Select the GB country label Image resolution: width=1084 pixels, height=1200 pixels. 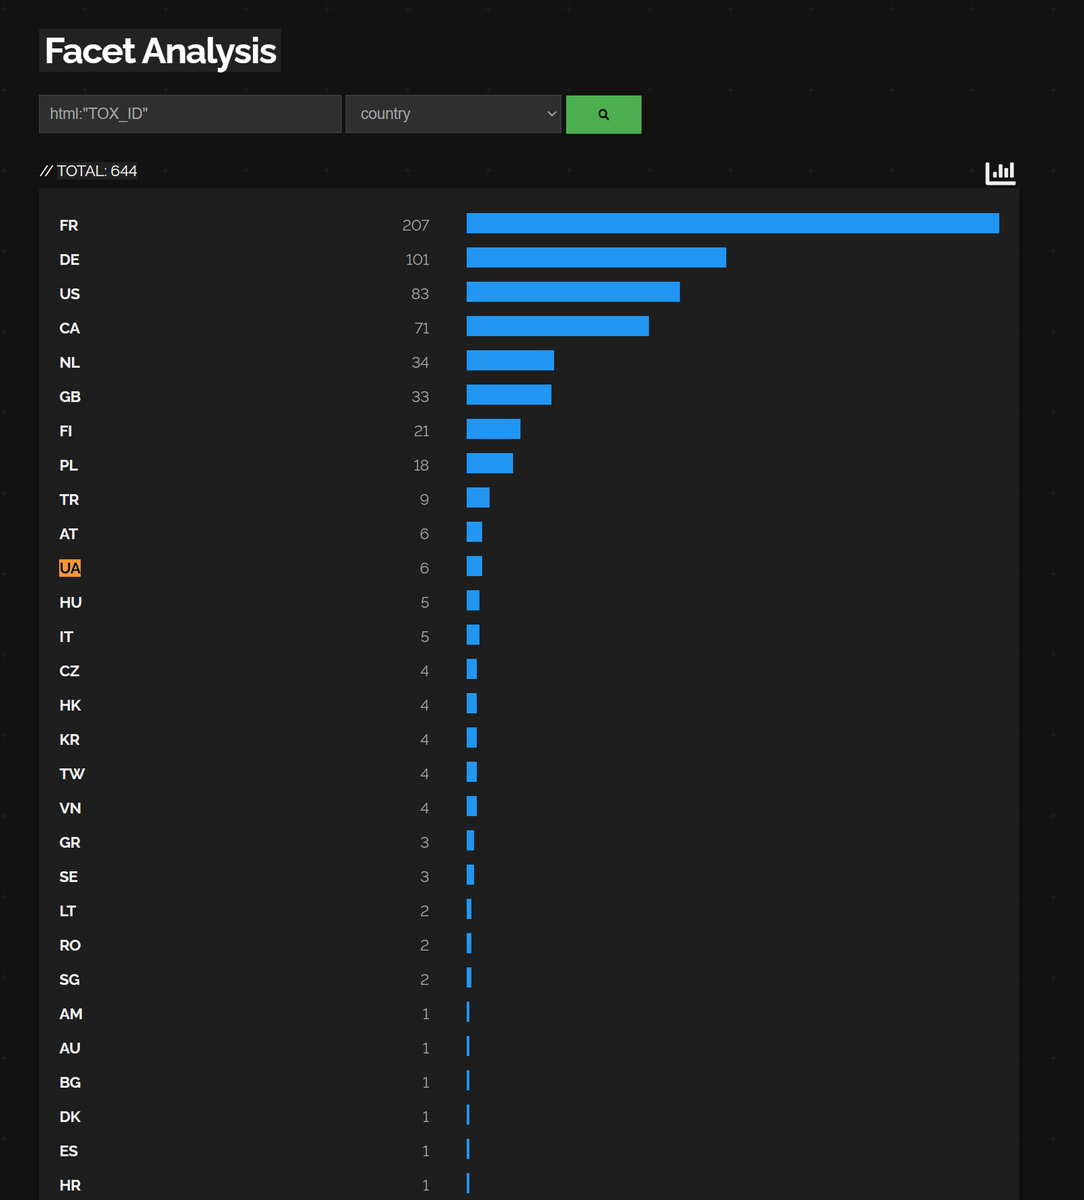70,396
